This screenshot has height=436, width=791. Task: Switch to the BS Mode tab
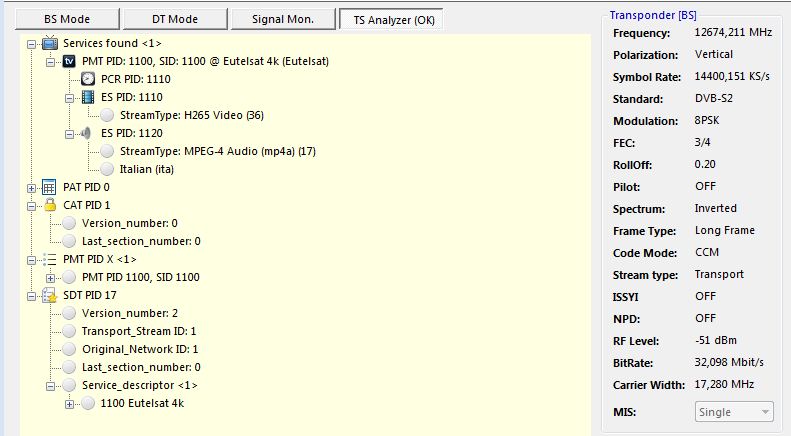pyautogui.click(x=68, y=19)
